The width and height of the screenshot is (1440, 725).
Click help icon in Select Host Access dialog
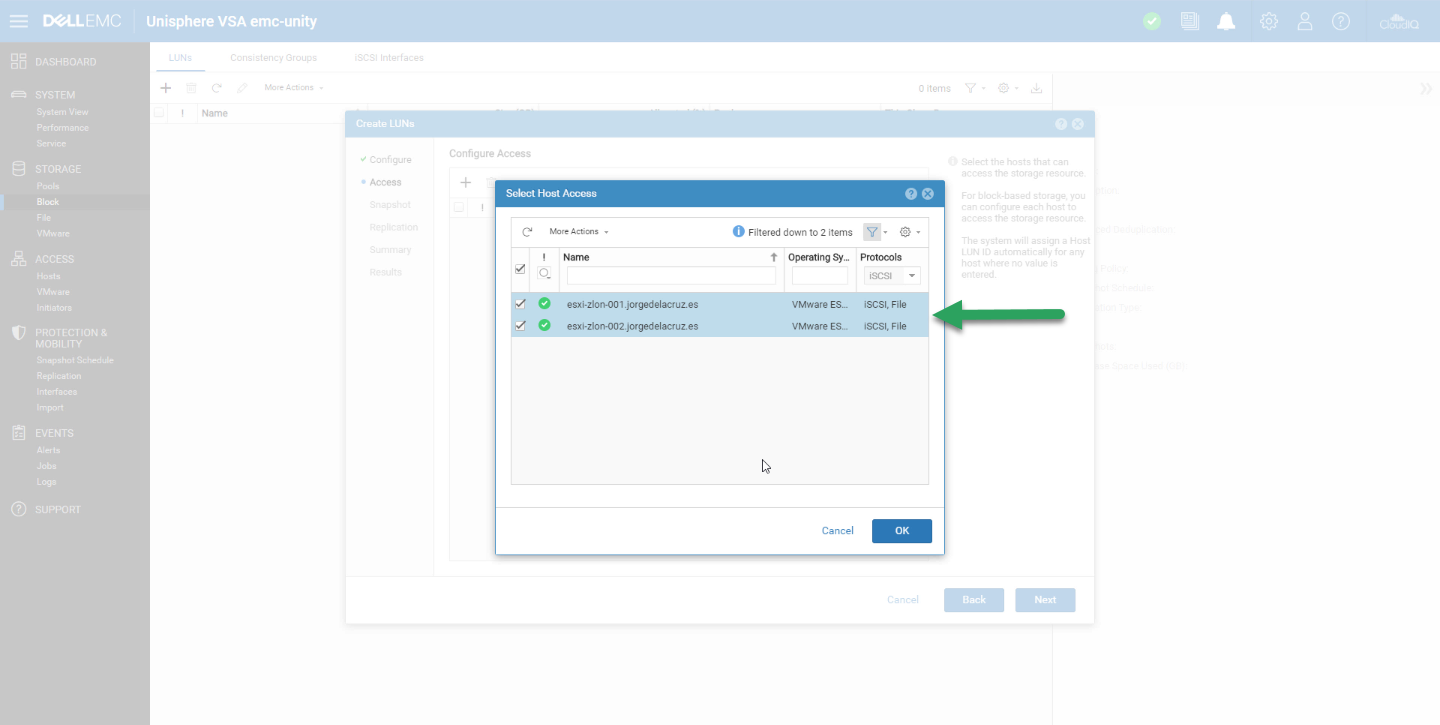[911, 194]
